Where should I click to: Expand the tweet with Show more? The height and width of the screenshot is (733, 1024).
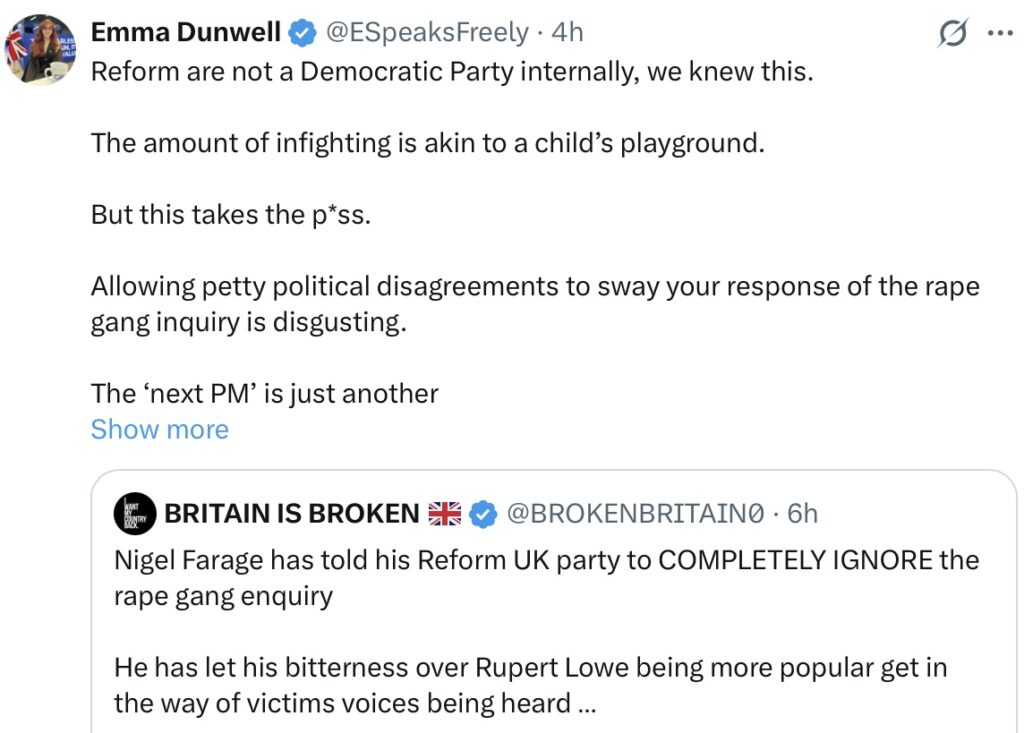point(159,429)
